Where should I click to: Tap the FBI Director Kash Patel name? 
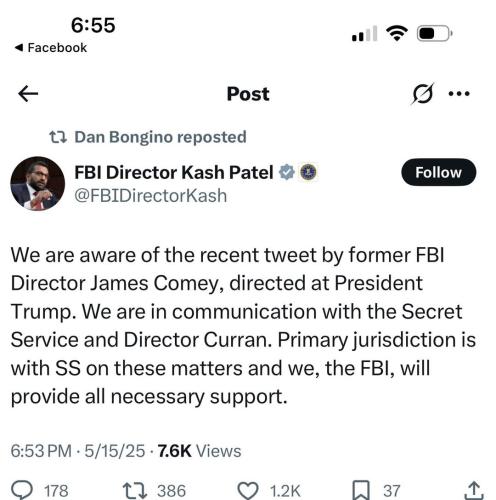pos(174,172)
